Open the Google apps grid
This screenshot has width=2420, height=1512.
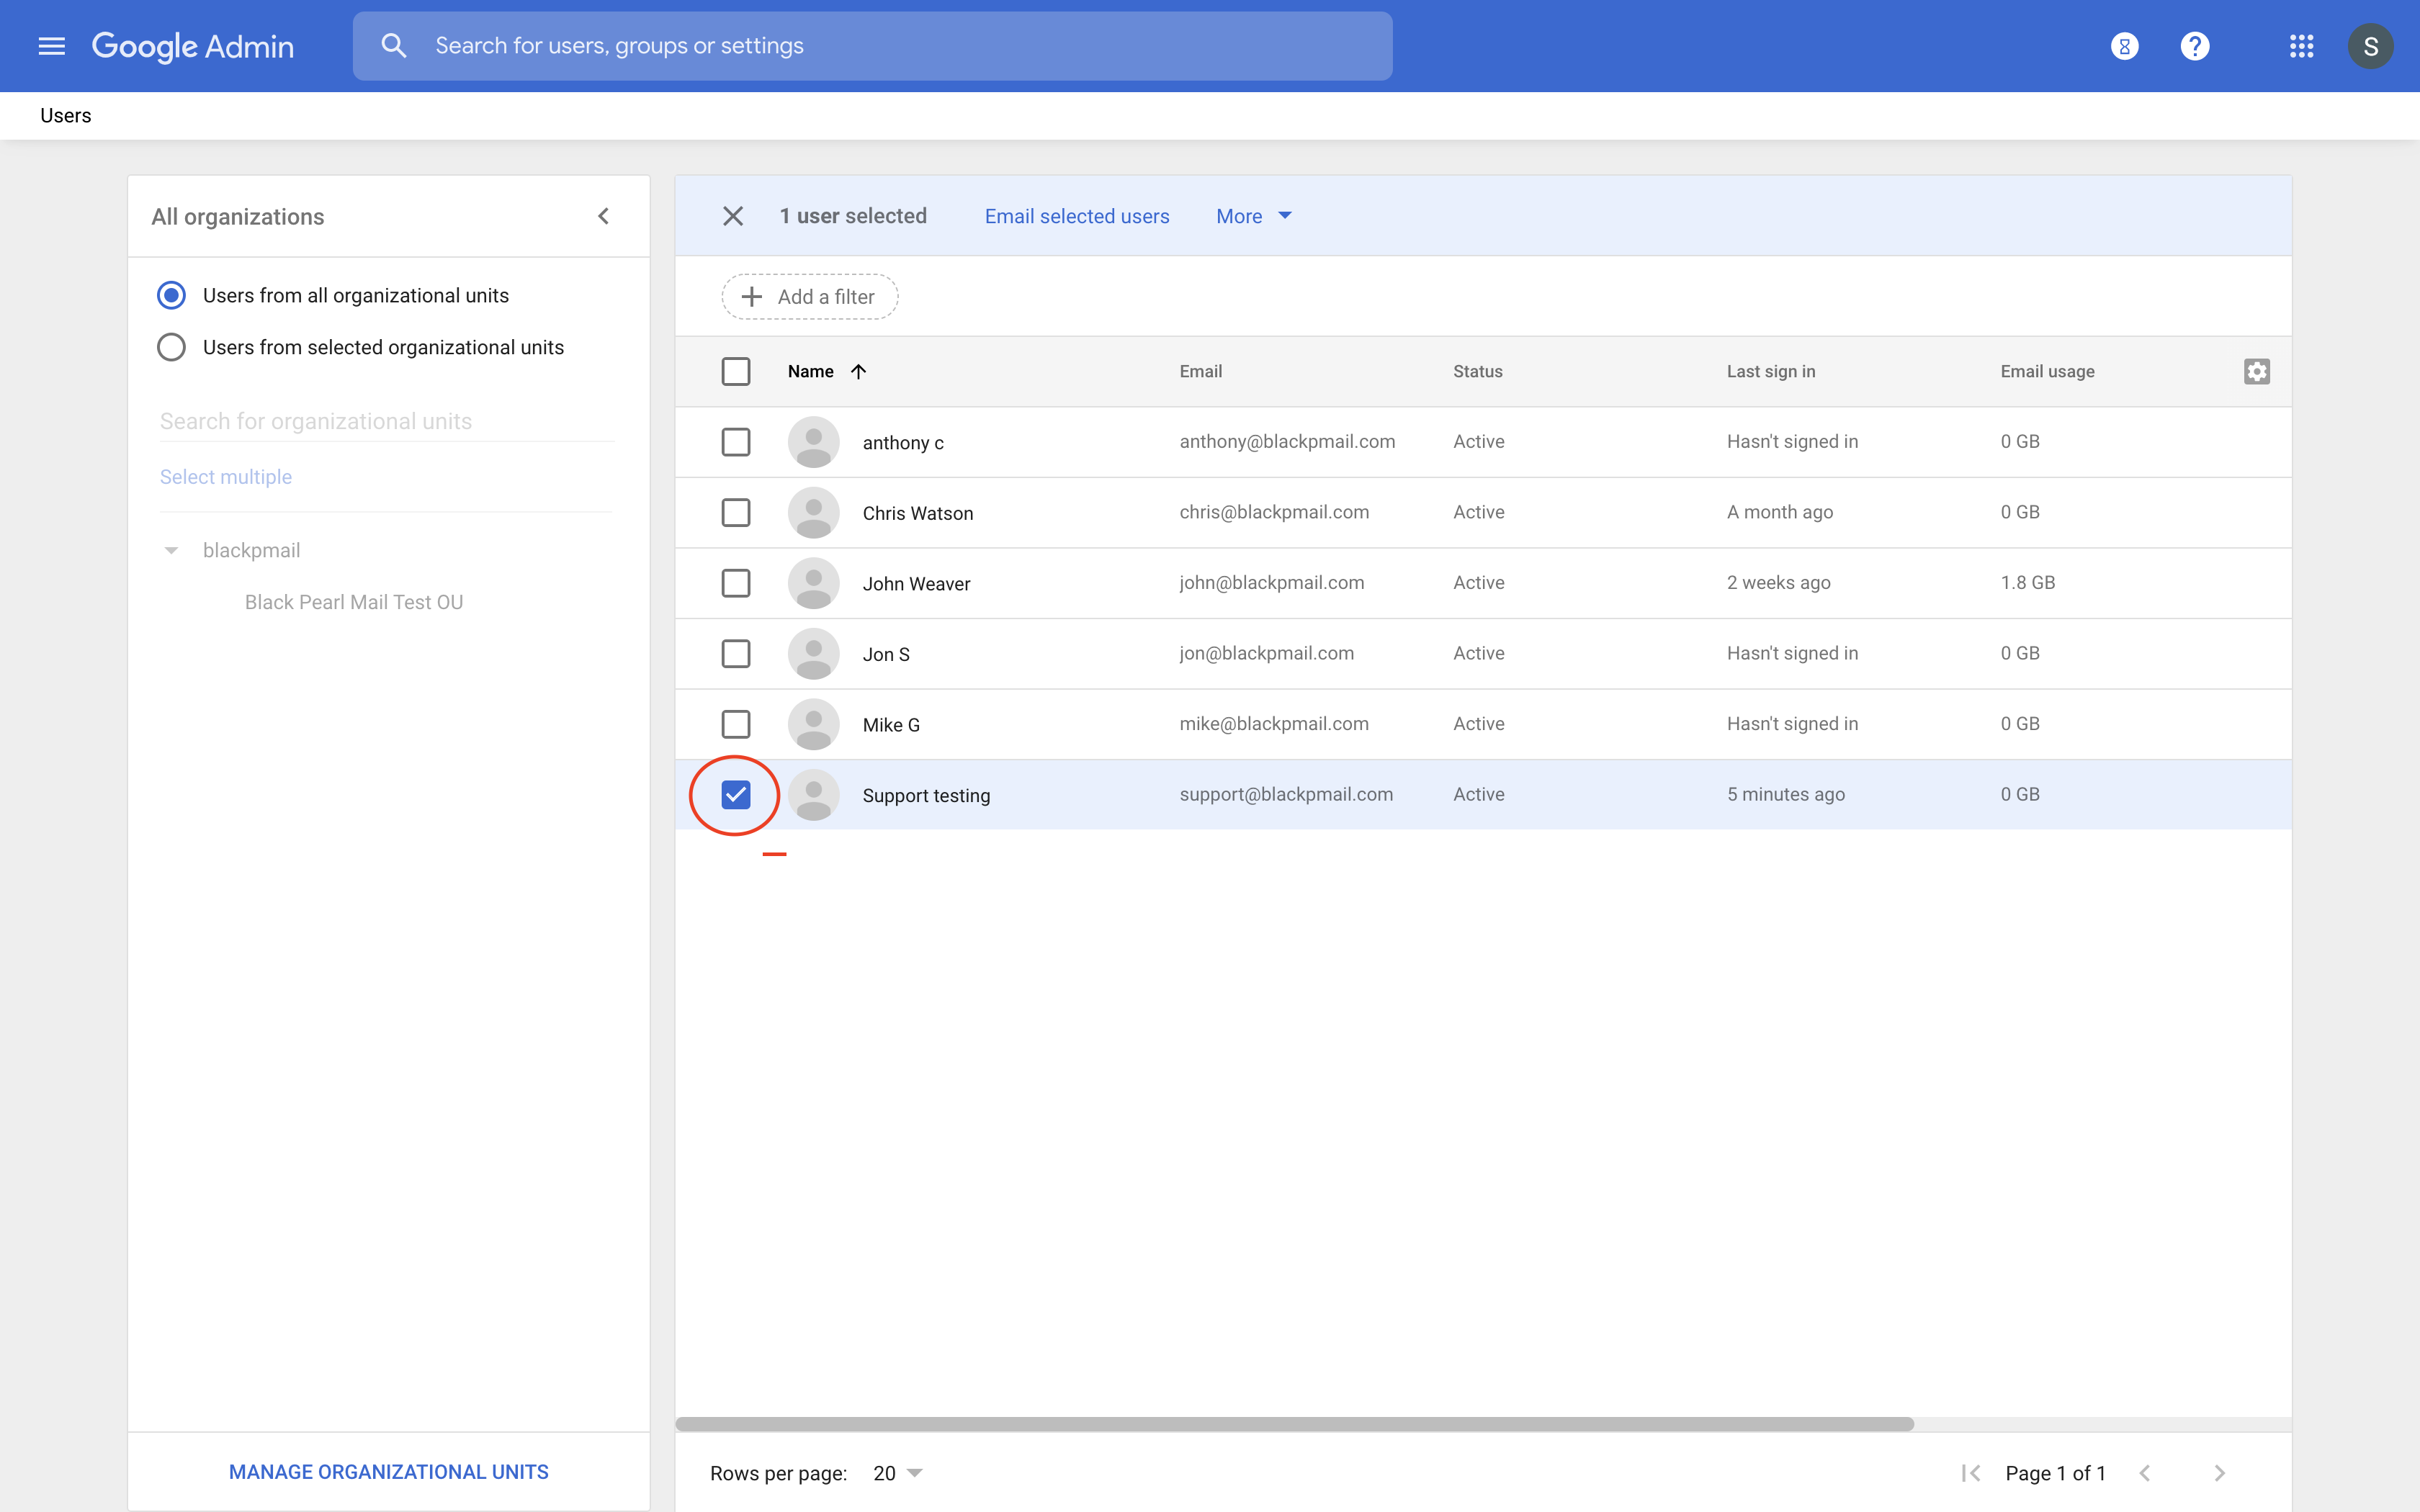pyautogui.click(x=2301, y=46)
